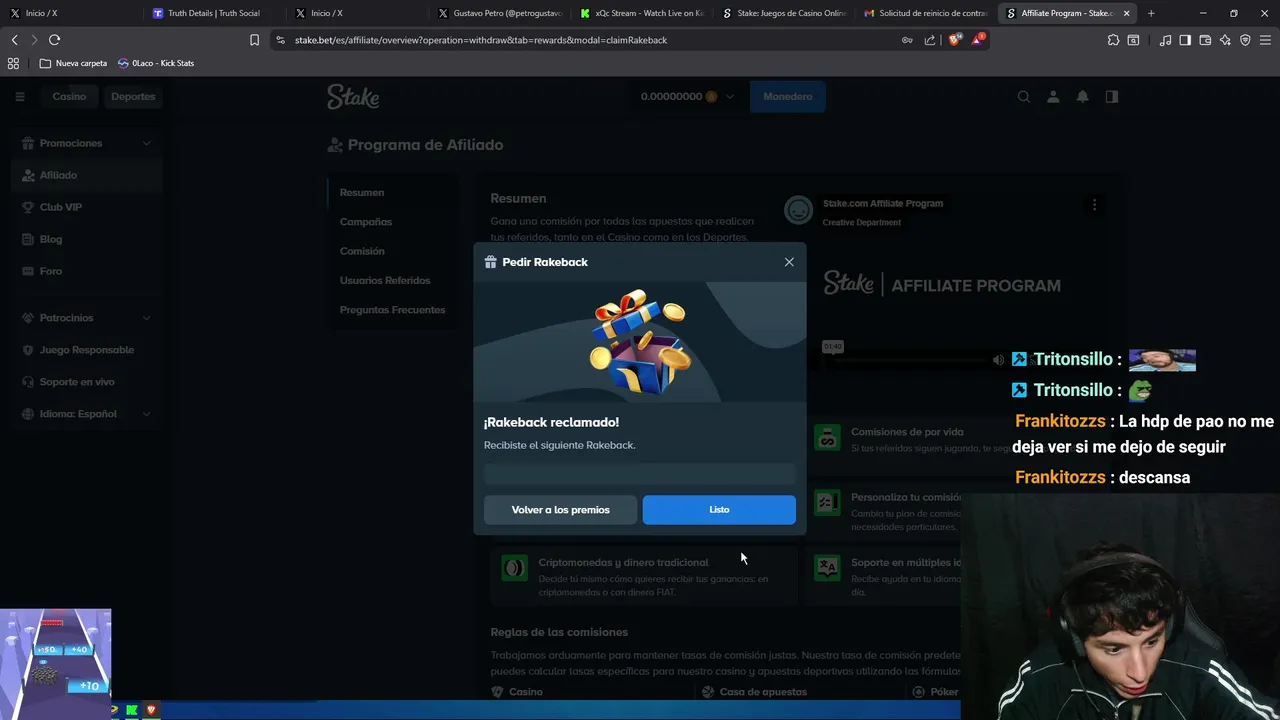Expand Promociones in sidebar

coord(87,143)
